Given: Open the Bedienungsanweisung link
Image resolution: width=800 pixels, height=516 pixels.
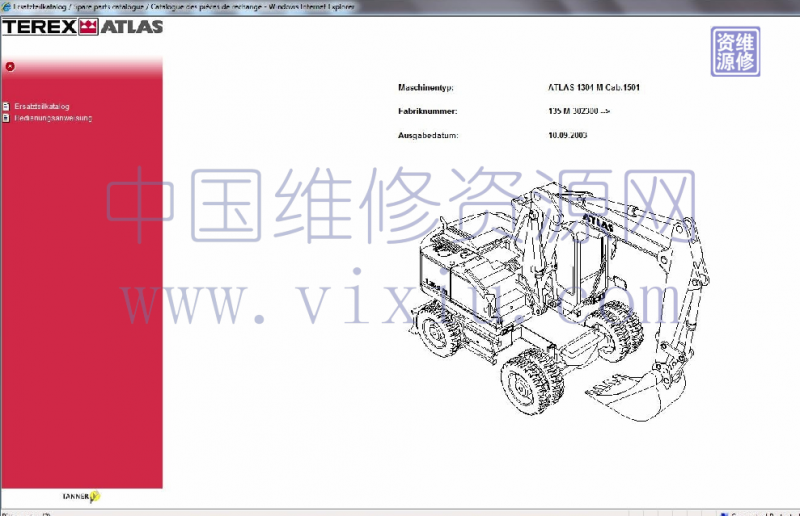Looking at the screenshot, I should (53, 118).
